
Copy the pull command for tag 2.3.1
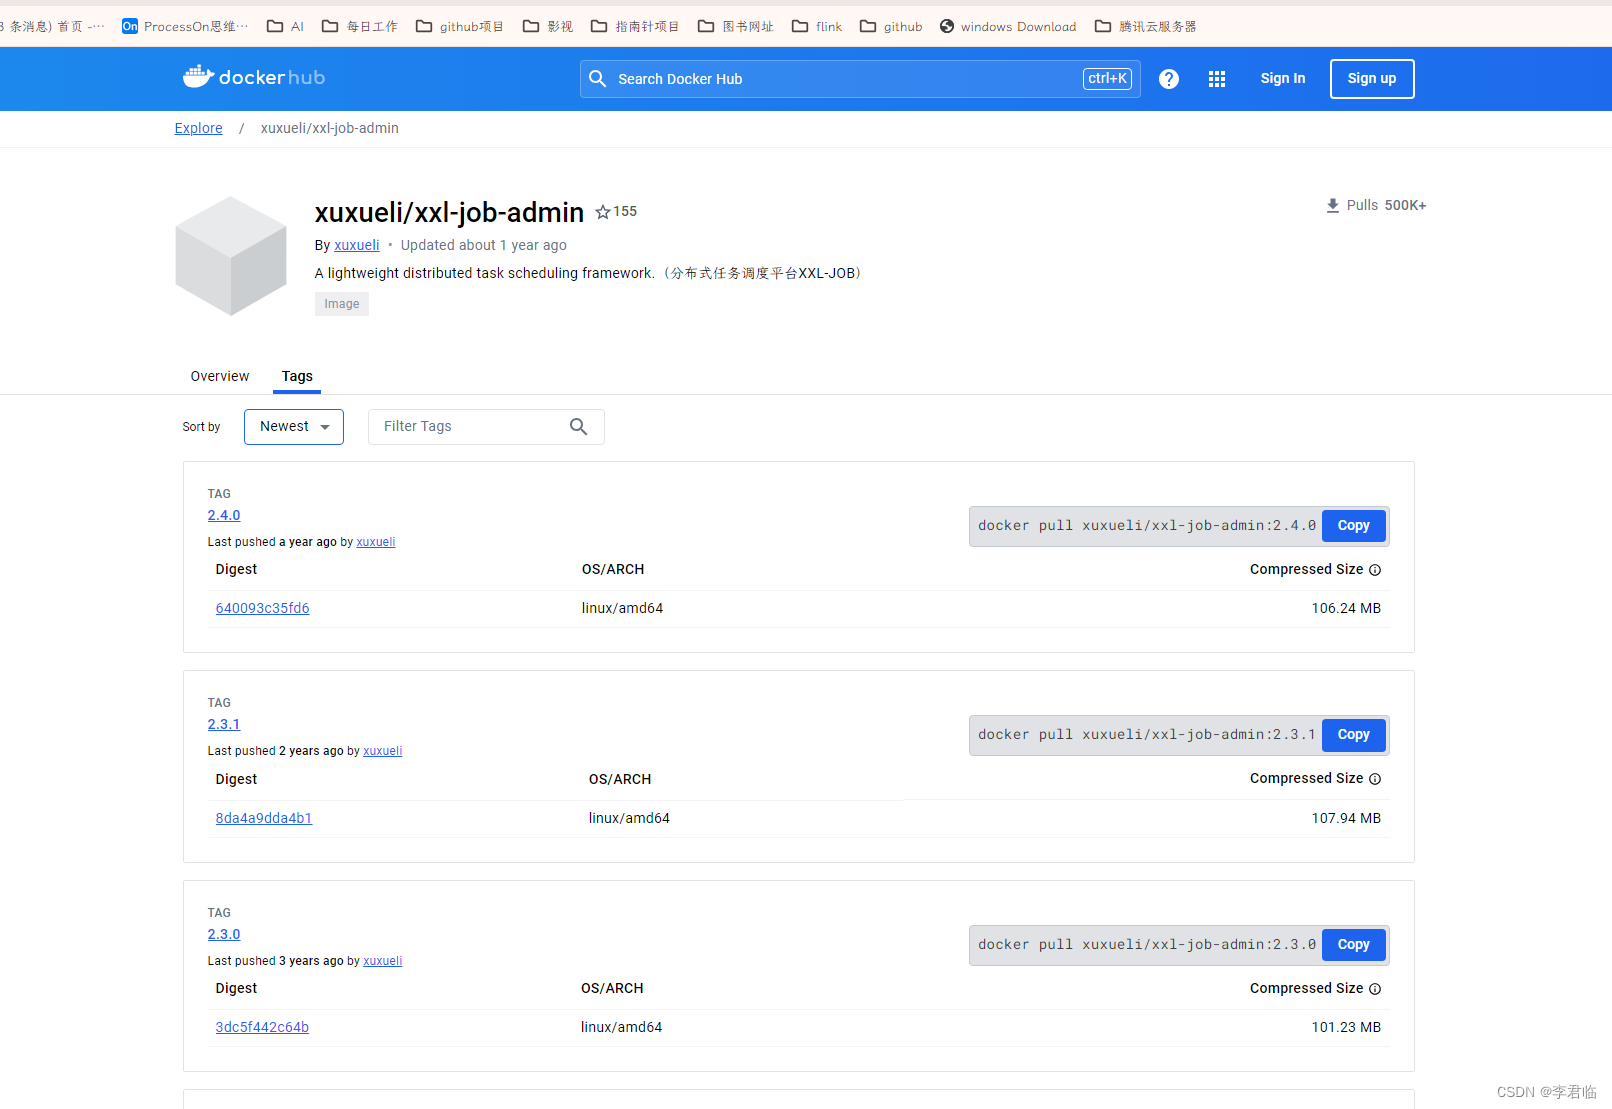click(x=1353, y=735)
